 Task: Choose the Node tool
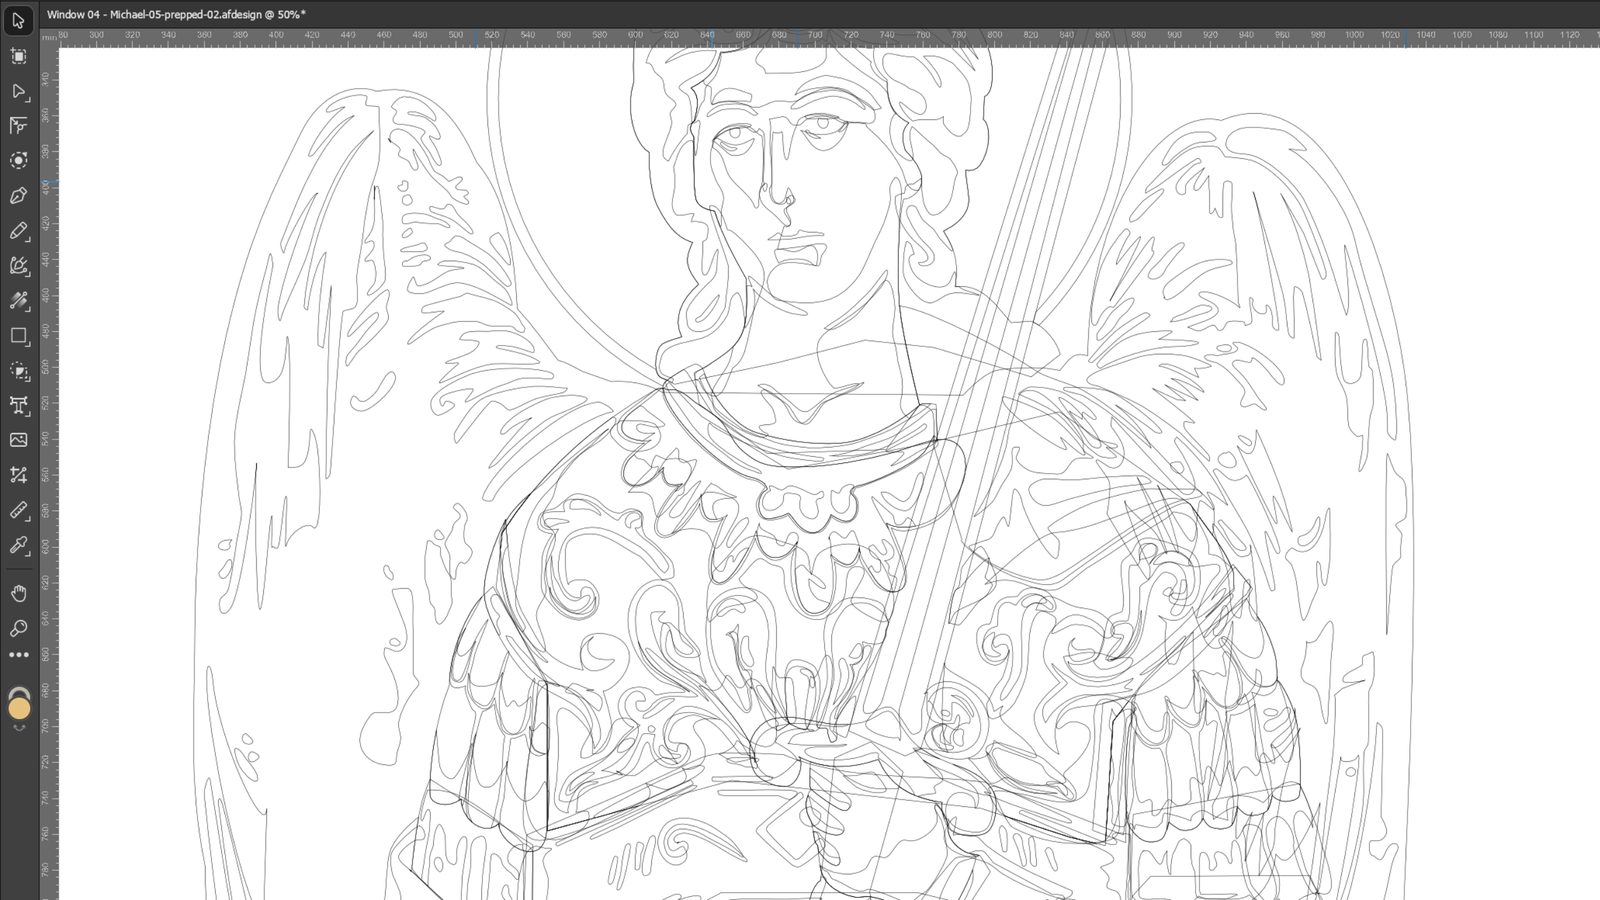18,91
